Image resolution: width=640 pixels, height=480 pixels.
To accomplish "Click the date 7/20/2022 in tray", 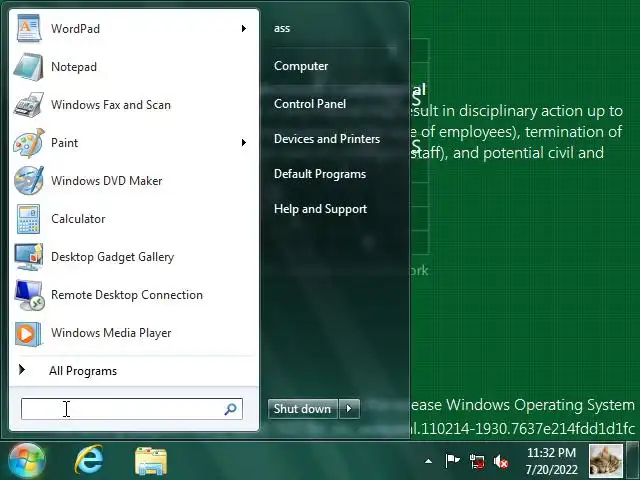I will (x=551, y=469).
